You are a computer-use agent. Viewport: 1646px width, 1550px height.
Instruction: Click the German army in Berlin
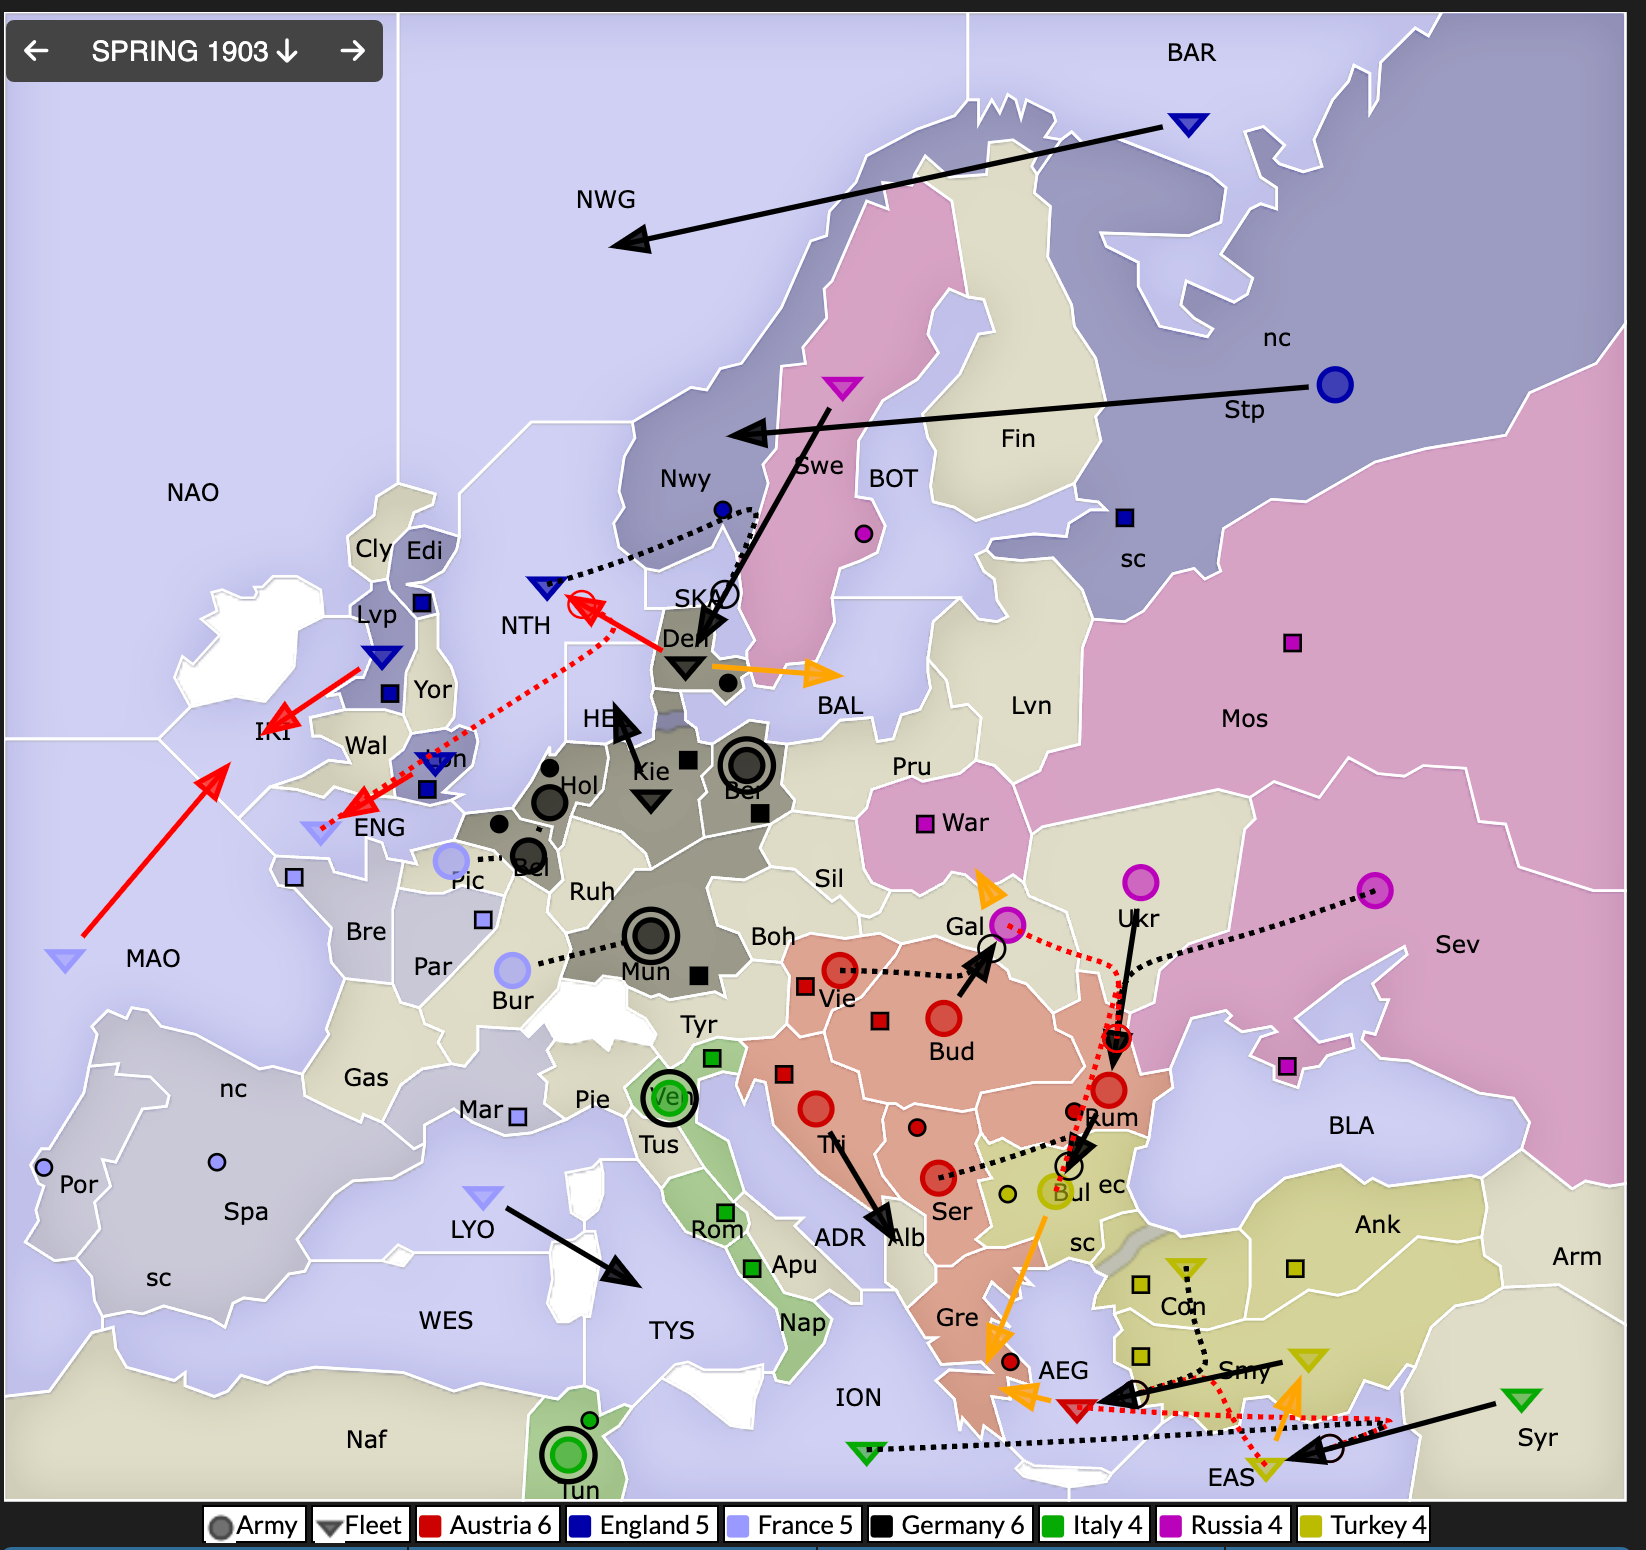(x=746, y=766)
